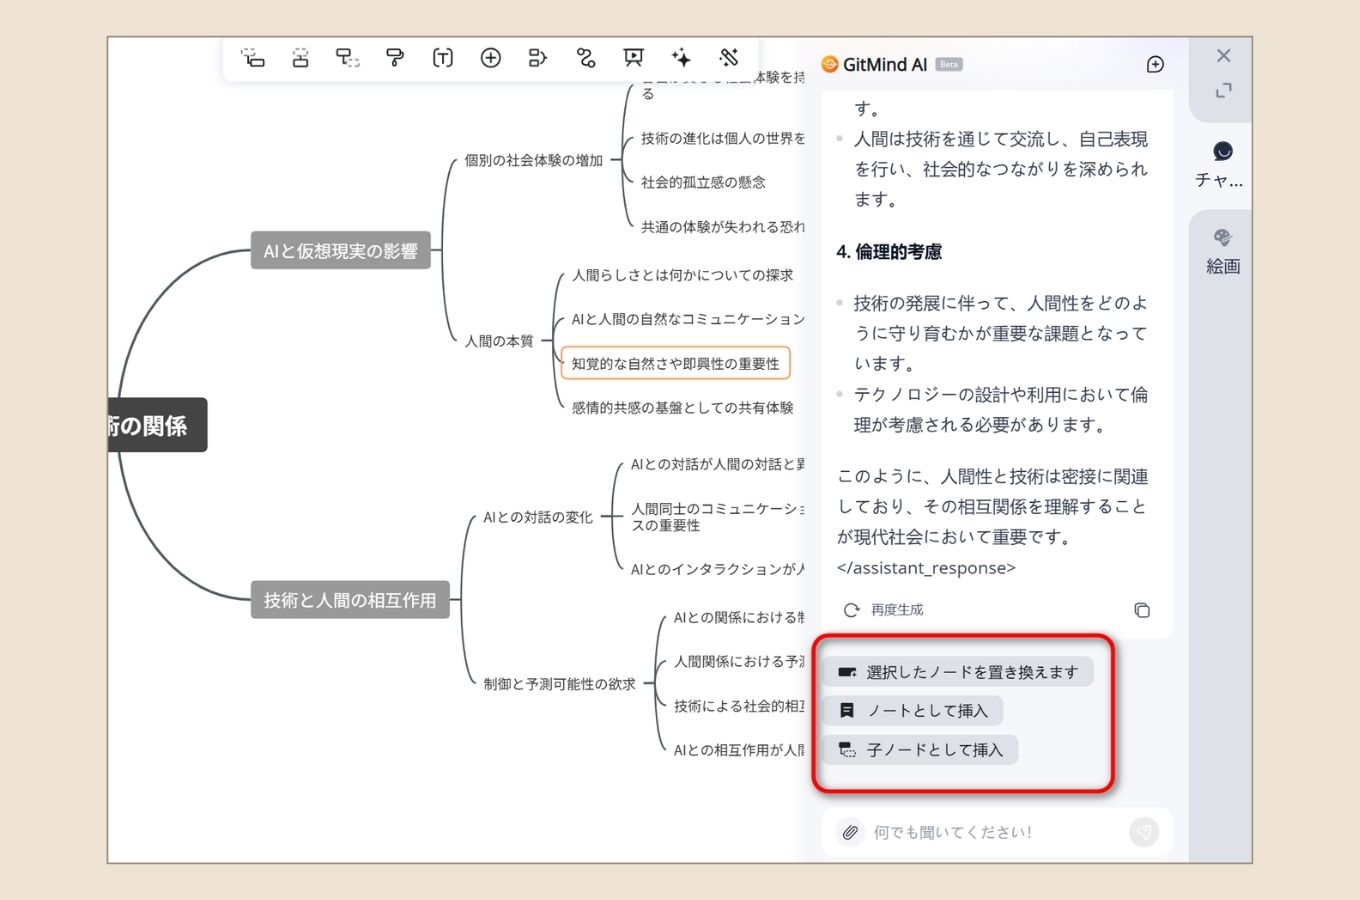Click ノートとして挿入 button
The height and width of the screenshot is (900, 1360).
(x=912, y=711)
